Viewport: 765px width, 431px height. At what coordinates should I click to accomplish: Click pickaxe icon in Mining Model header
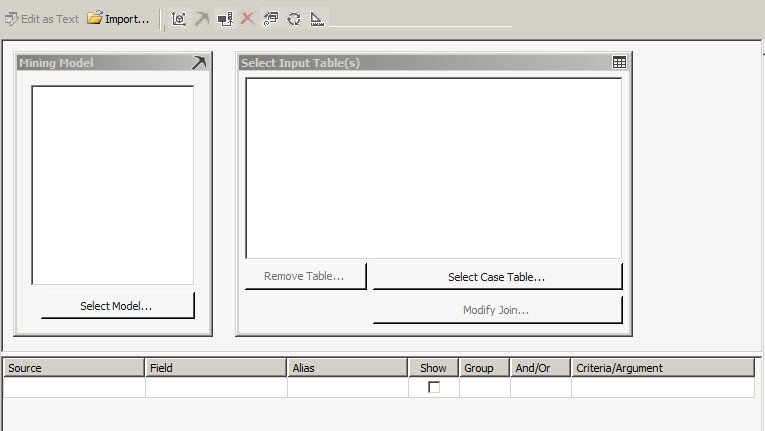click(x=199, y=62)
